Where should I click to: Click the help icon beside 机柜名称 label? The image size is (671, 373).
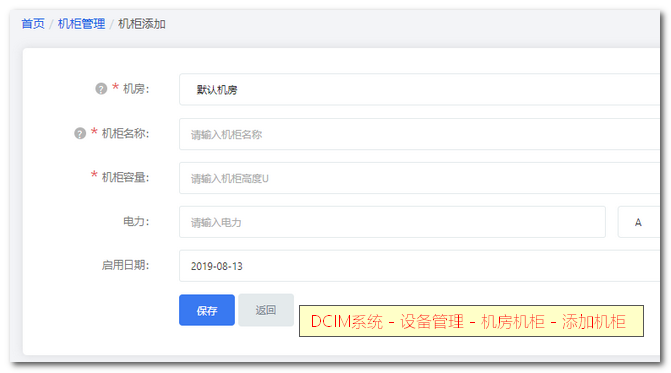[x=80, y=133]
